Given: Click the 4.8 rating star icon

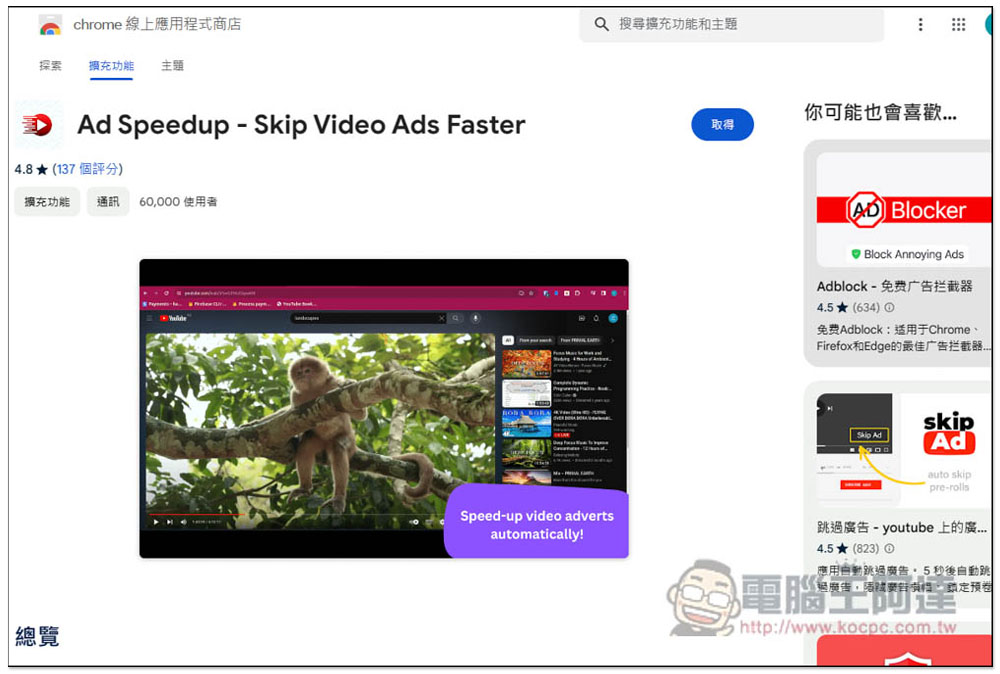Looking at the screenshot, I should [x=42, y=170].
